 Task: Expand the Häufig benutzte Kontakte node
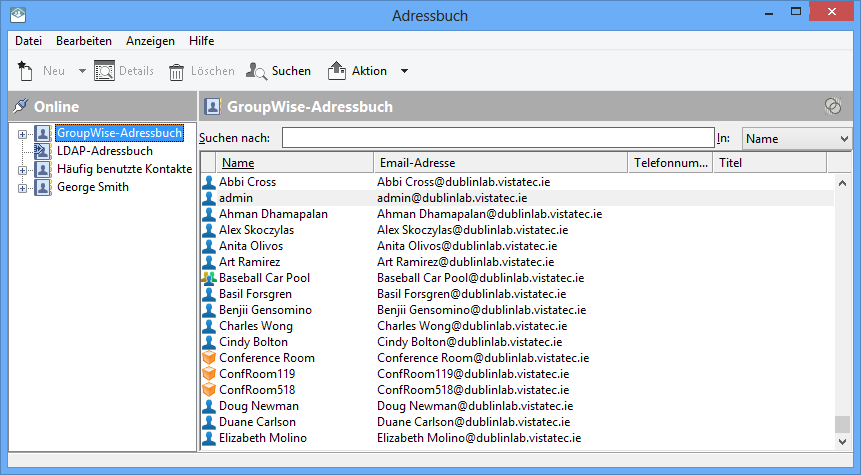[22, 170]
